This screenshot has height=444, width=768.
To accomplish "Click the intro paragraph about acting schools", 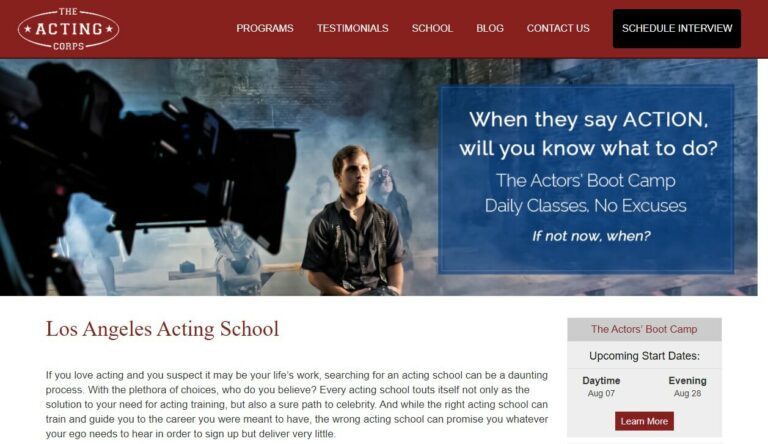I will (x=297, y=404).
